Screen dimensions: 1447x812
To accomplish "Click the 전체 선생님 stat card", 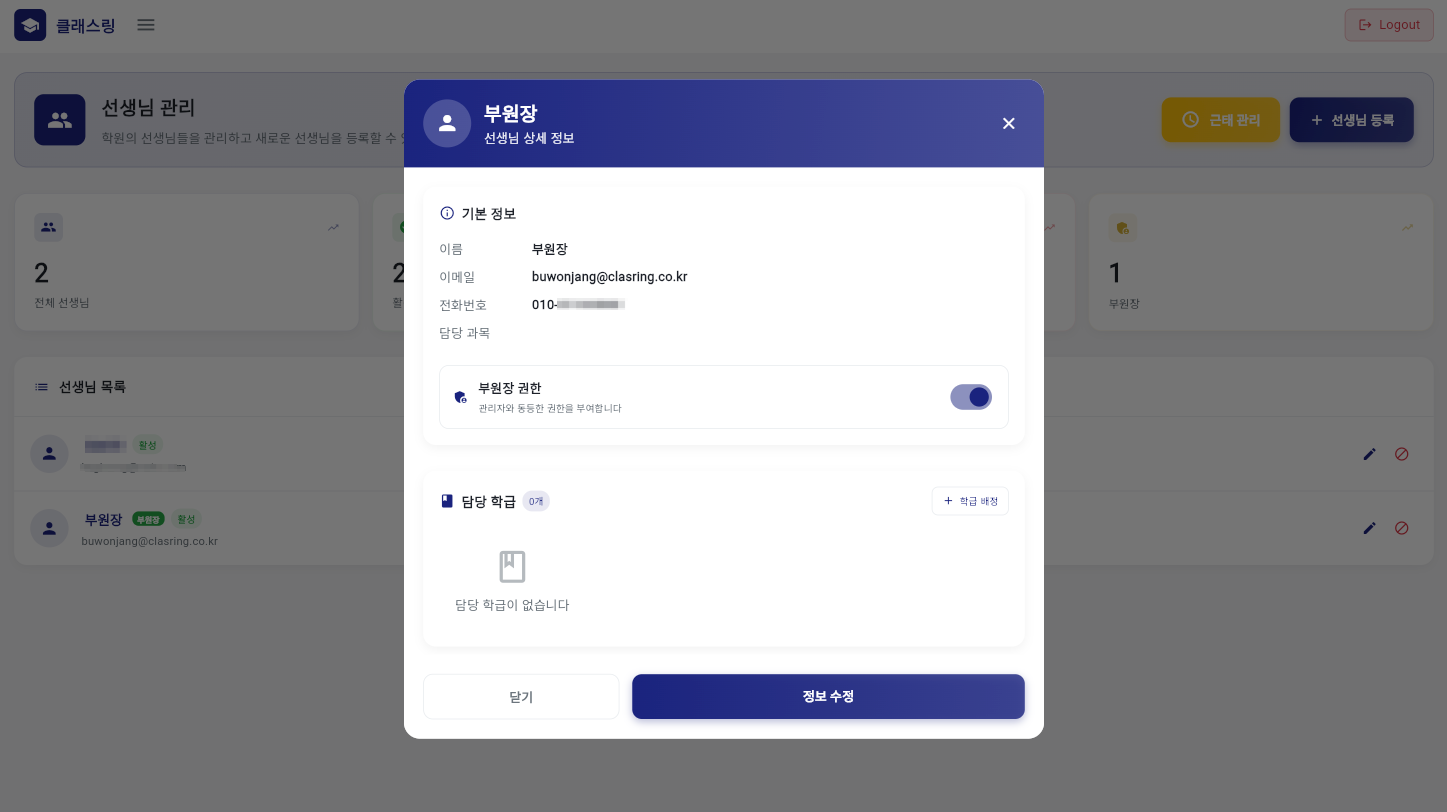I will (x=186, y=262).
